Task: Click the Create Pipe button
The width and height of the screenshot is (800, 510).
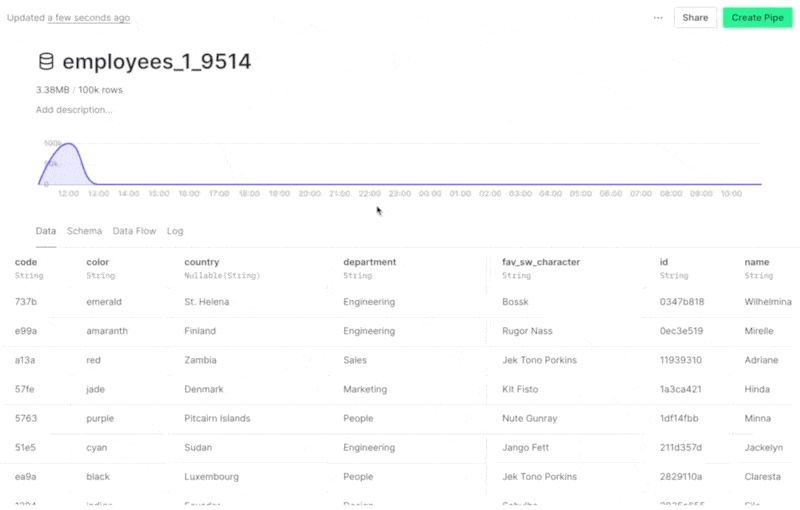Action: (756, 17)
